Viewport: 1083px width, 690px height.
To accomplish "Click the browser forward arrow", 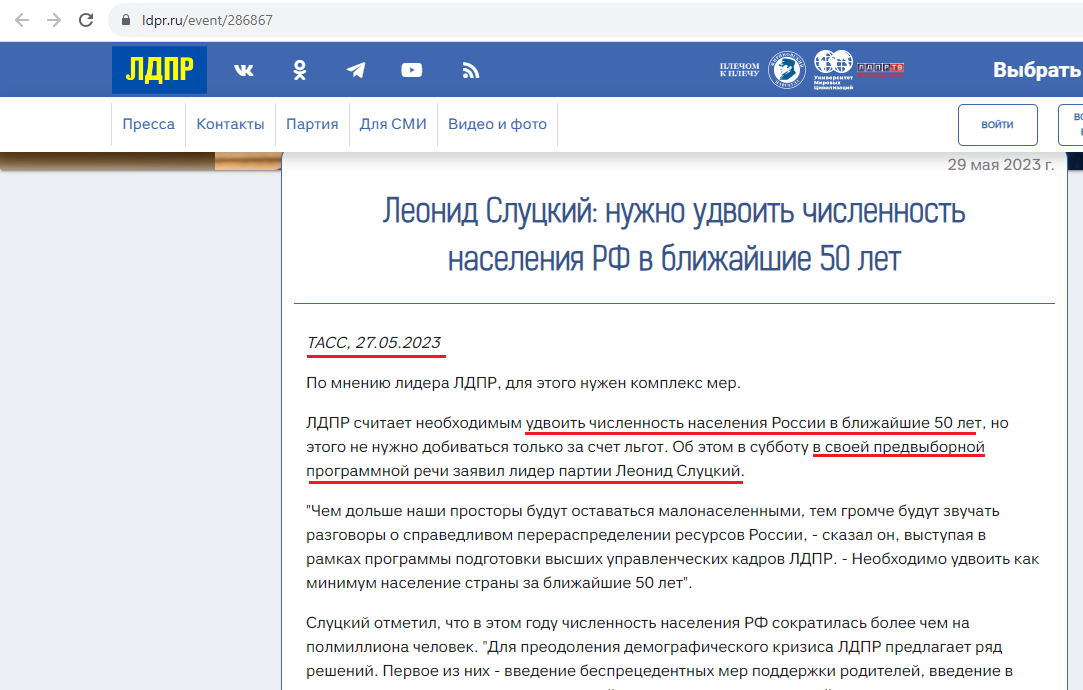I will pos(54,20).
